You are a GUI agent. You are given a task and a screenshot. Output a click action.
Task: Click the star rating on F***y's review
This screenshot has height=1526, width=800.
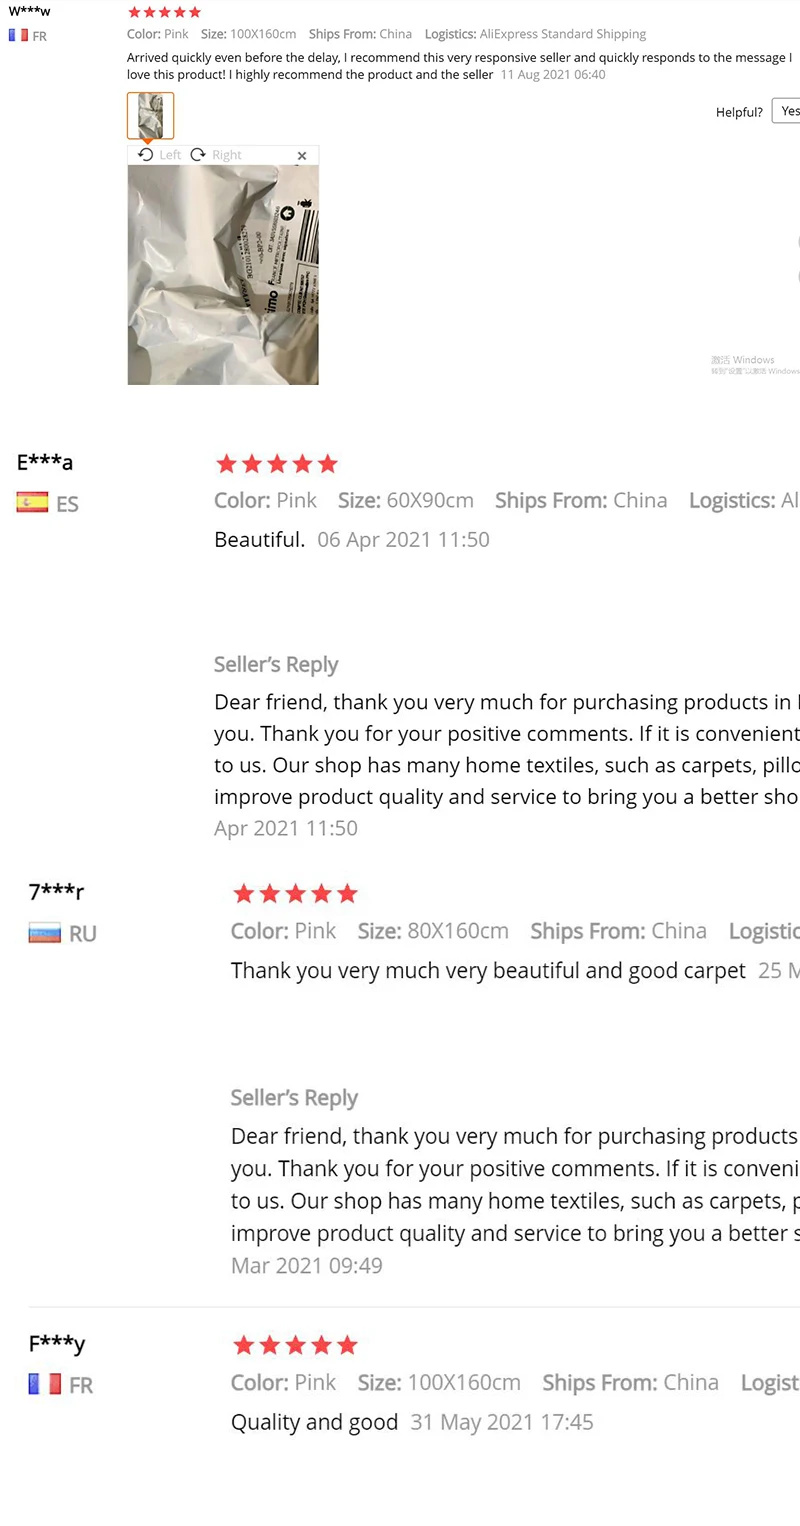(x=294, y=1345)
